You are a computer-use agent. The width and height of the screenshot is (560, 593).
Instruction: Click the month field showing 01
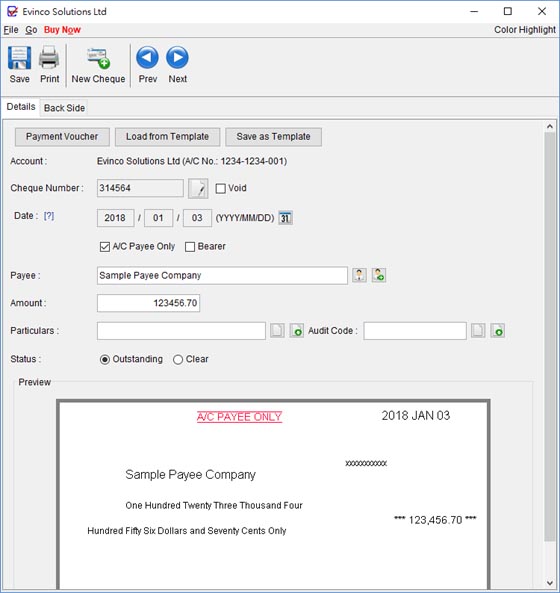(158, 218)
